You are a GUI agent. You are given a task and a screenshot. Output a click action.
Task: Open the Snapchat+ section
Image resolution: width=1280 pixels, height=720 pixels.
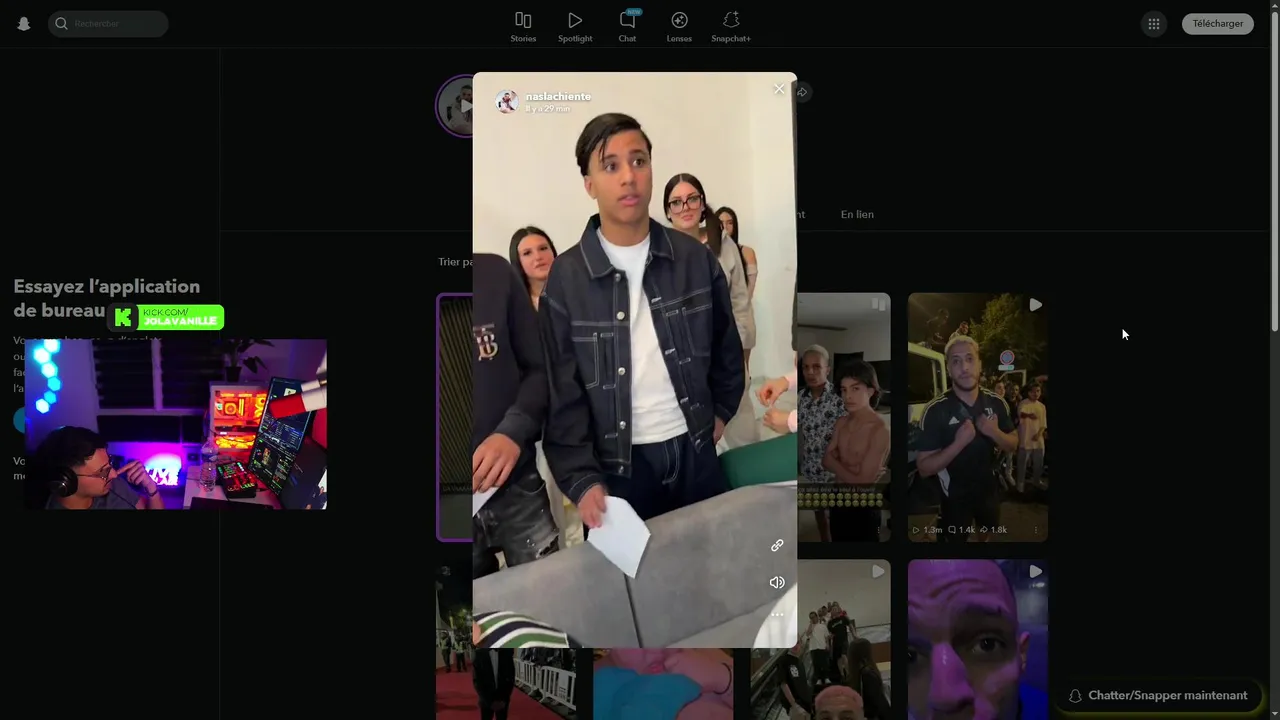(x=731, y=27)
